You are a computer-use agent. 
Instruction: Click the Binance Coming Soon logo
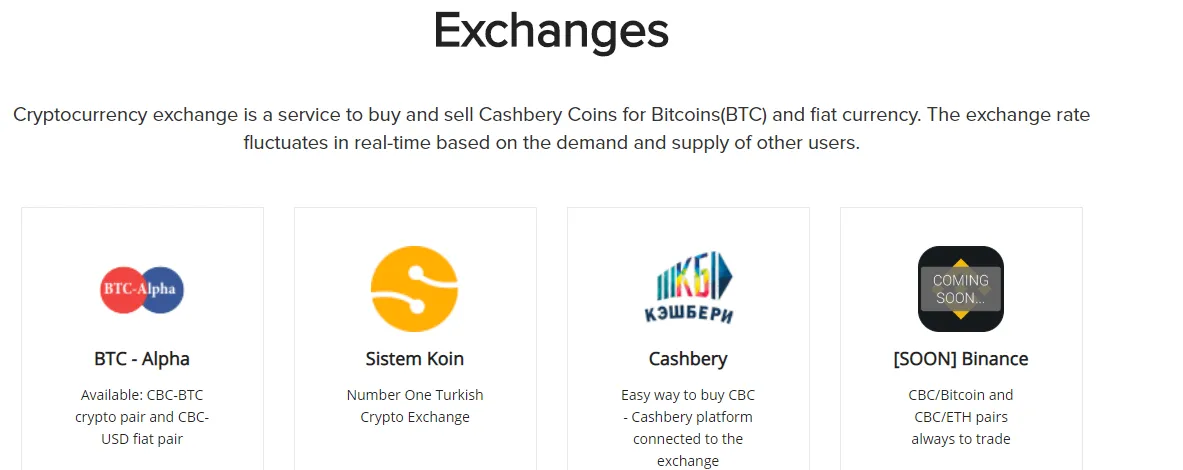pos(960,289)
